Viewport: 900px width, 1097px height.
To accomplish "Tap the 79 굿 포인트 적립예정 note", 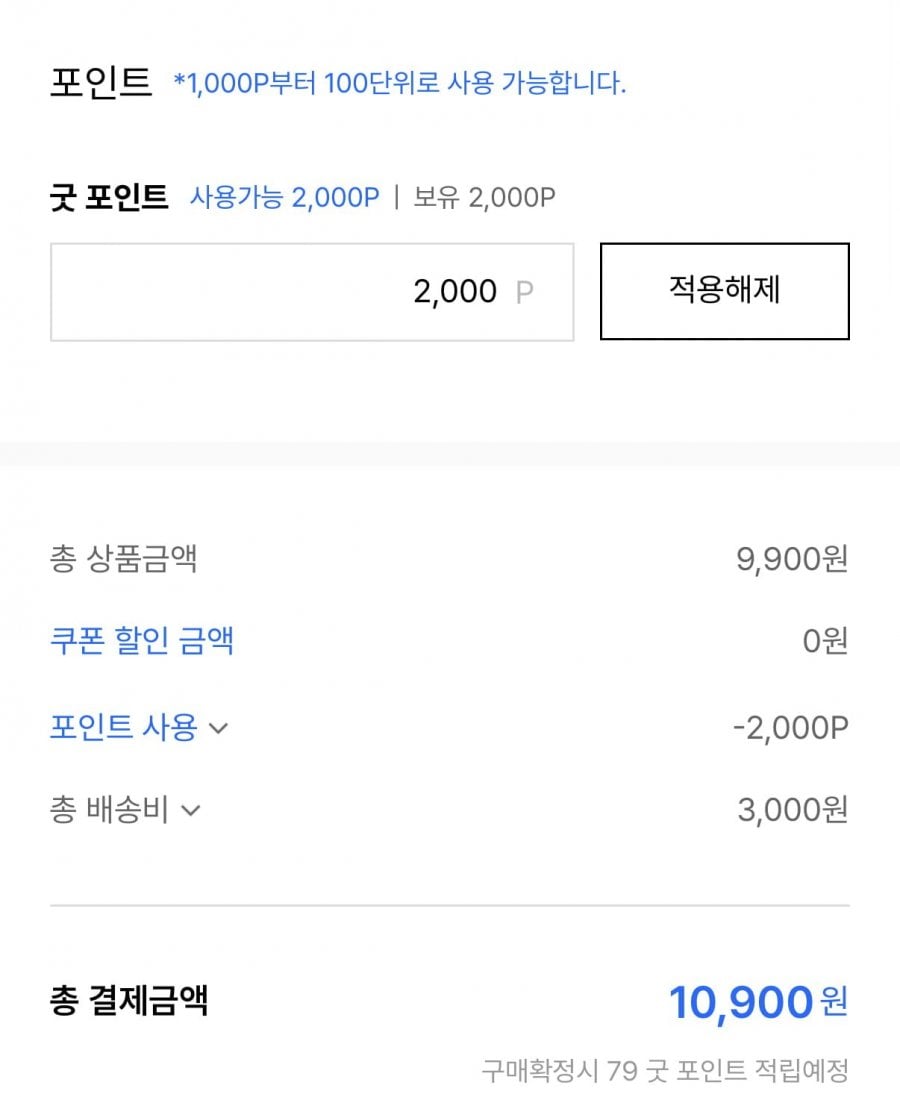I will (665, 1072).
